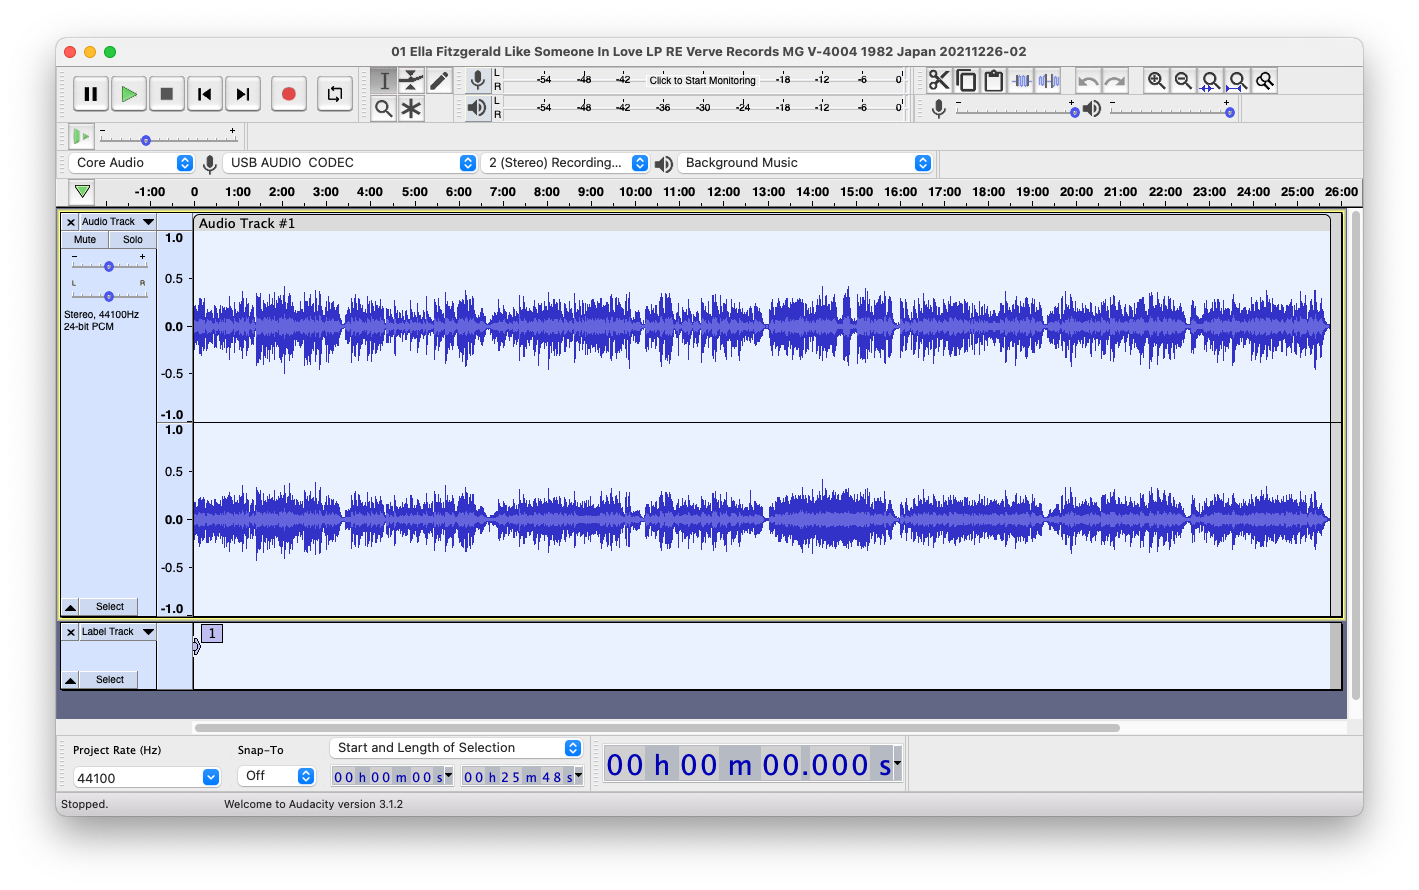Click the Undo icon
This screenshot has width=1419, height=890.
[x=1087, y=80]
